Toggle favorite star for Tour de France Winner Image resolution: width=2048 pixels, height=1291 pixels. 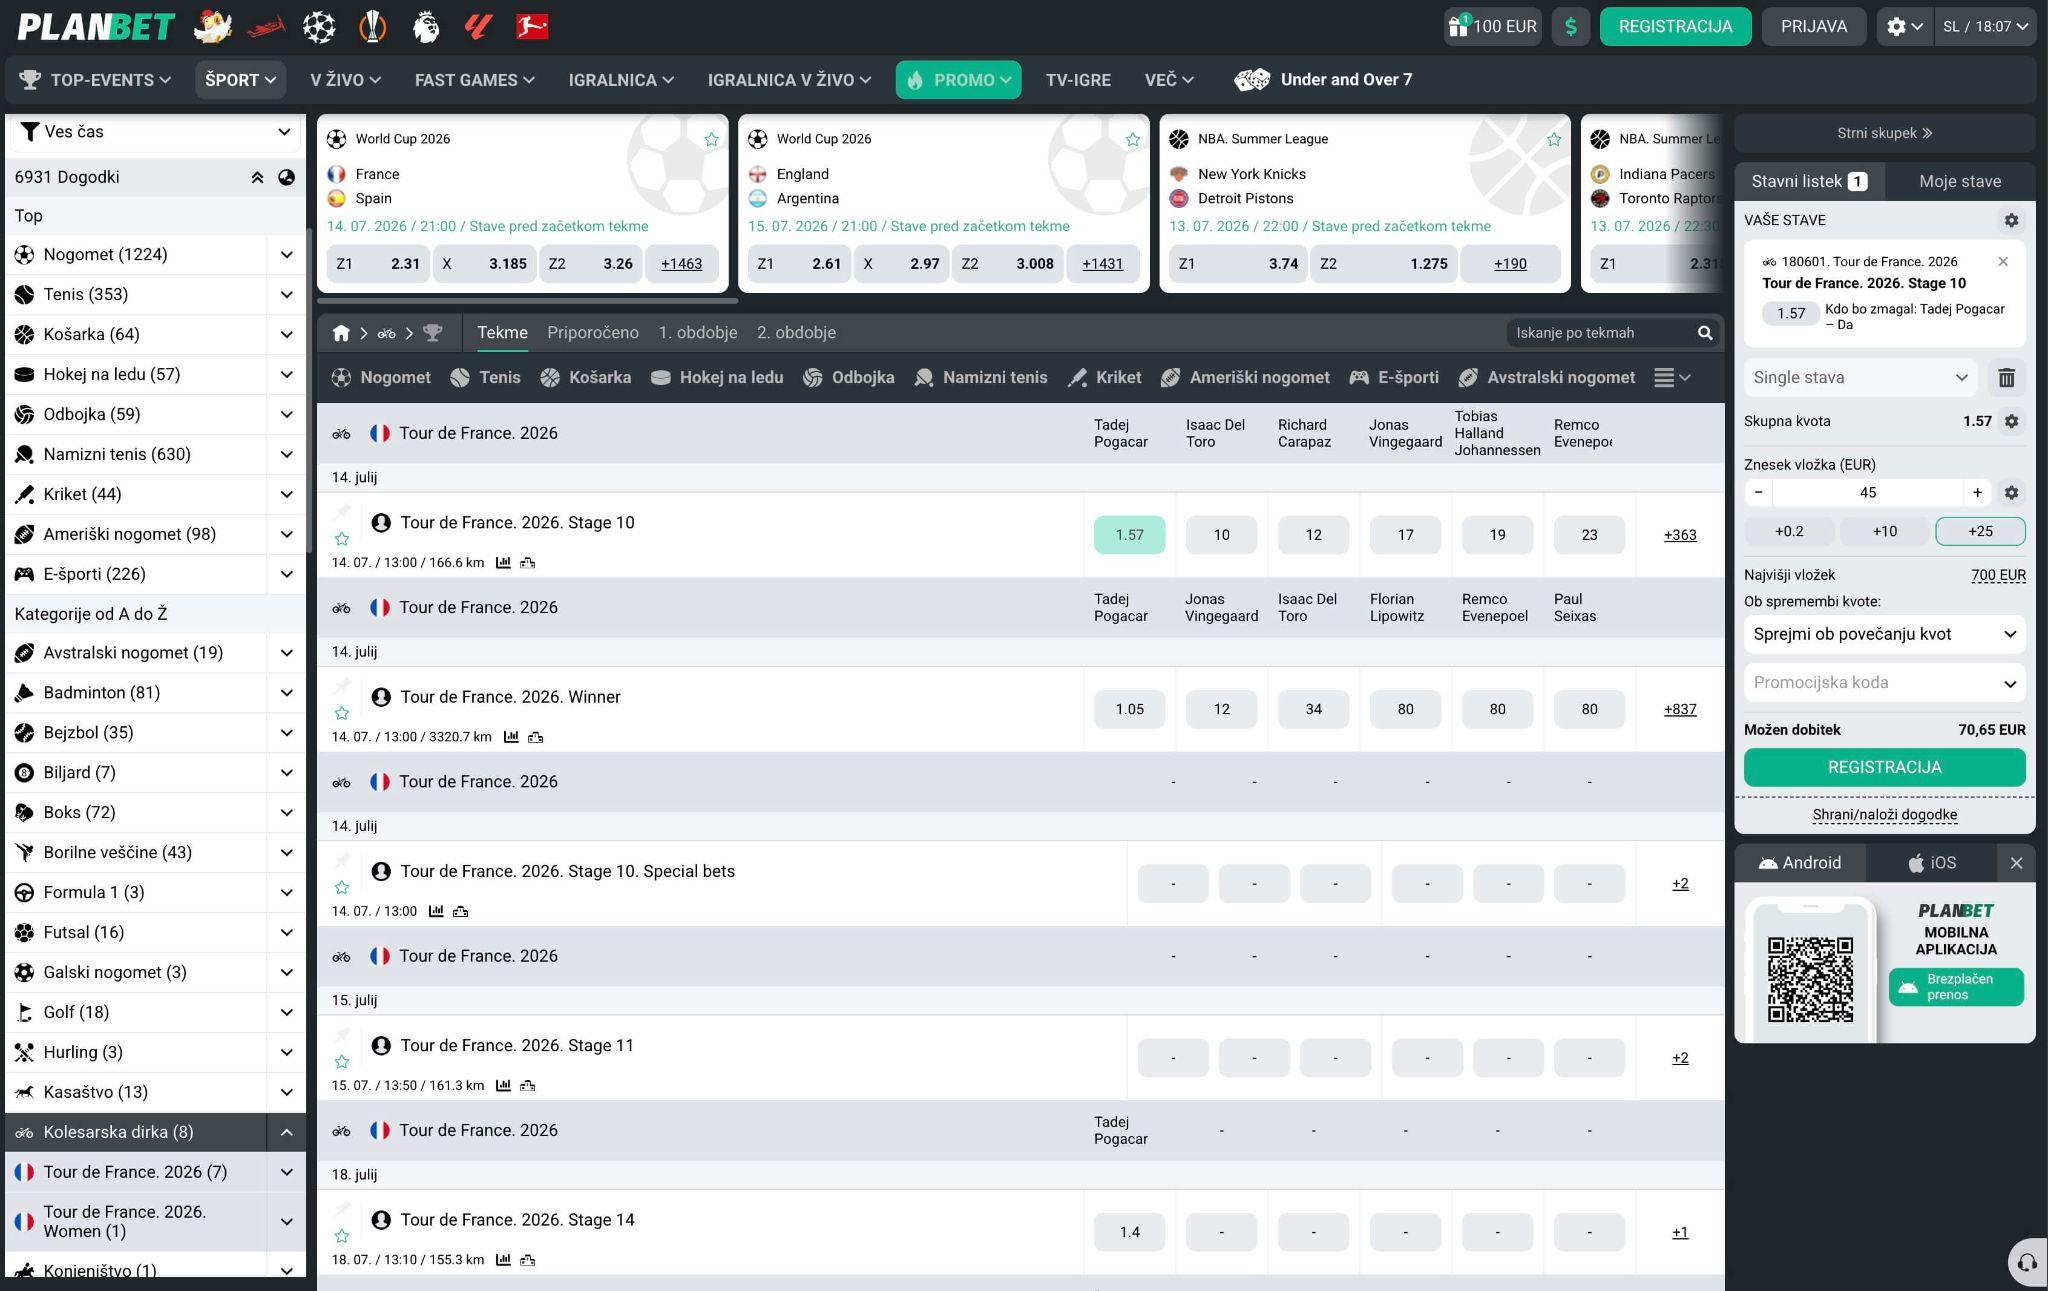pos(342,713)
